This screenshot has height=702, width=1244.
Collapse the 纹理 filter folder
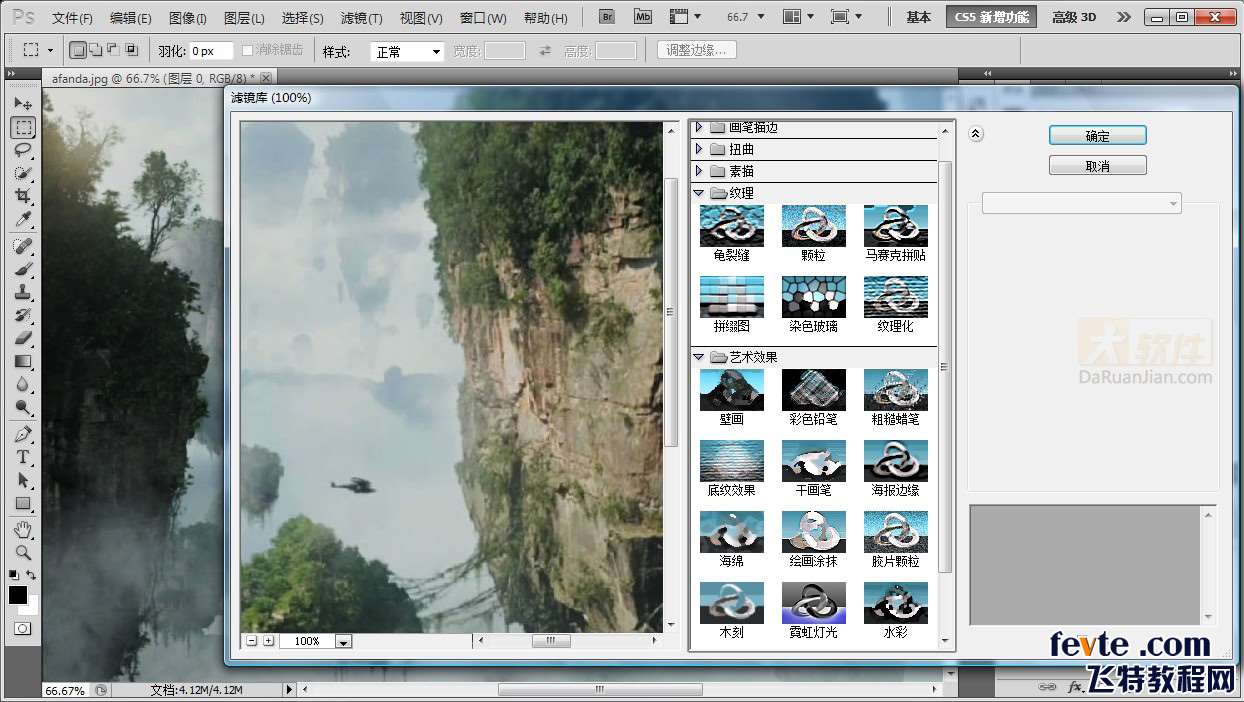pyautogui.click(x=699, y=193)
